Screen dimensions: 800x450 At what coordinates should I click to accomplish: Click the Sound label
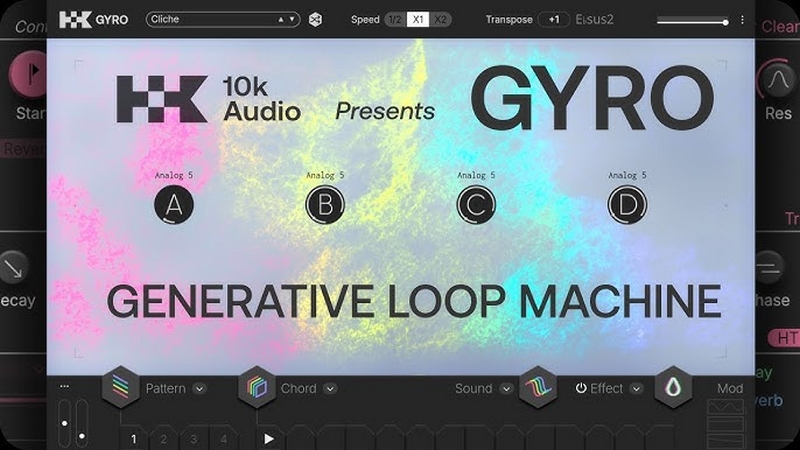473,388
